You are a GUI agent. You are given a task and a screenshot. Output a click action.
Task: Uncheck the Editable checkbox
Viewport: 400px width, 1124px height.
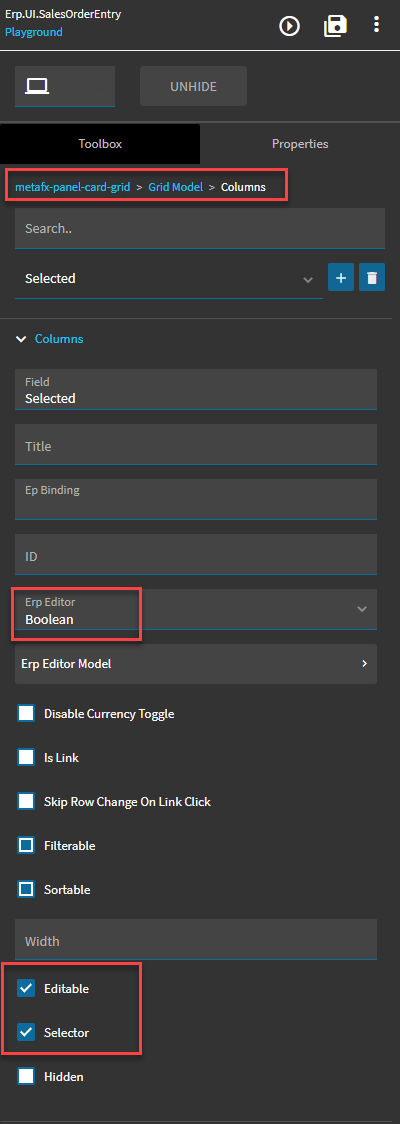tap(27, 989)
